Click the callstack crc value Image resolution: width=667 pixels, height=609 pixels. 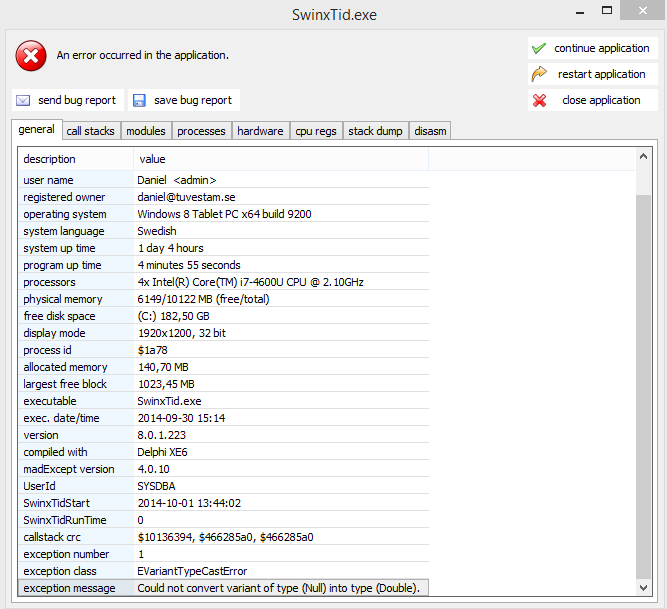pyautogui.click(x=225, y=537)
